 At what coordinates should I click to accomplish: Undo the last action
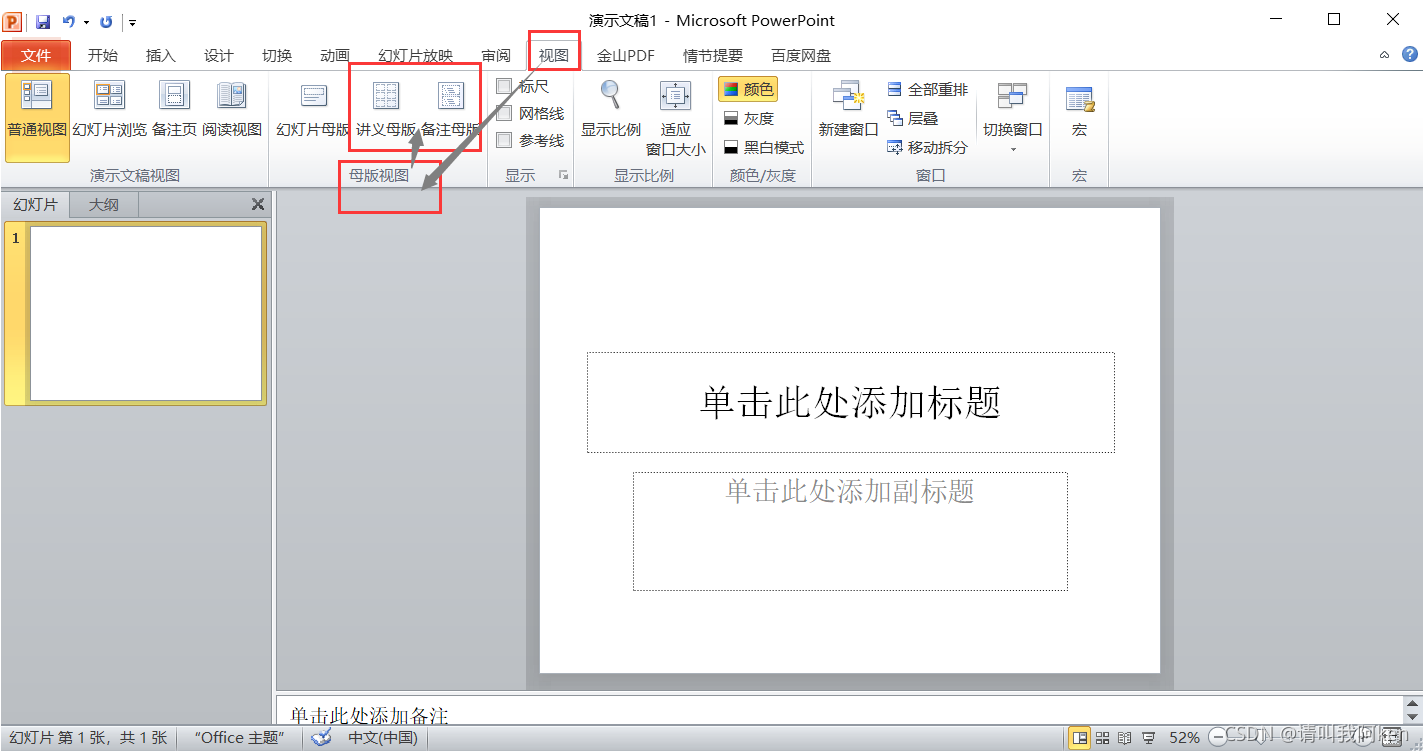point(68,21)
